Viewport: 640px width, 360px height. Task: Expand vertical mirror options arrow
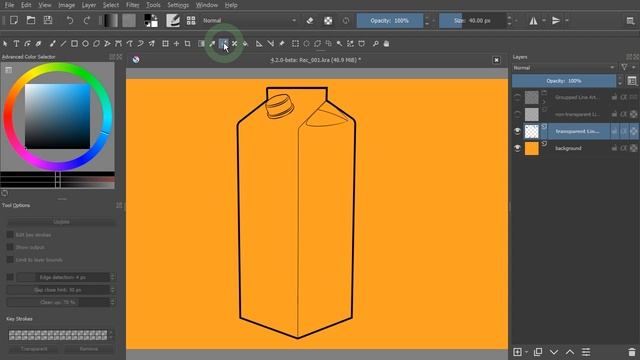567,20
